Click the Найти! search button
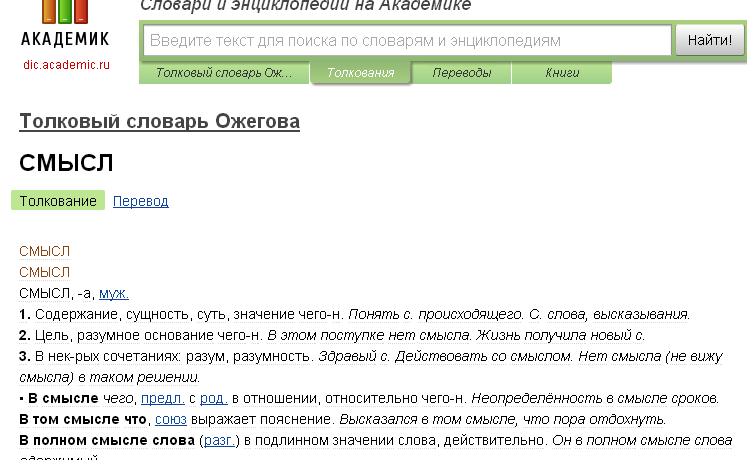 (709, 40)
